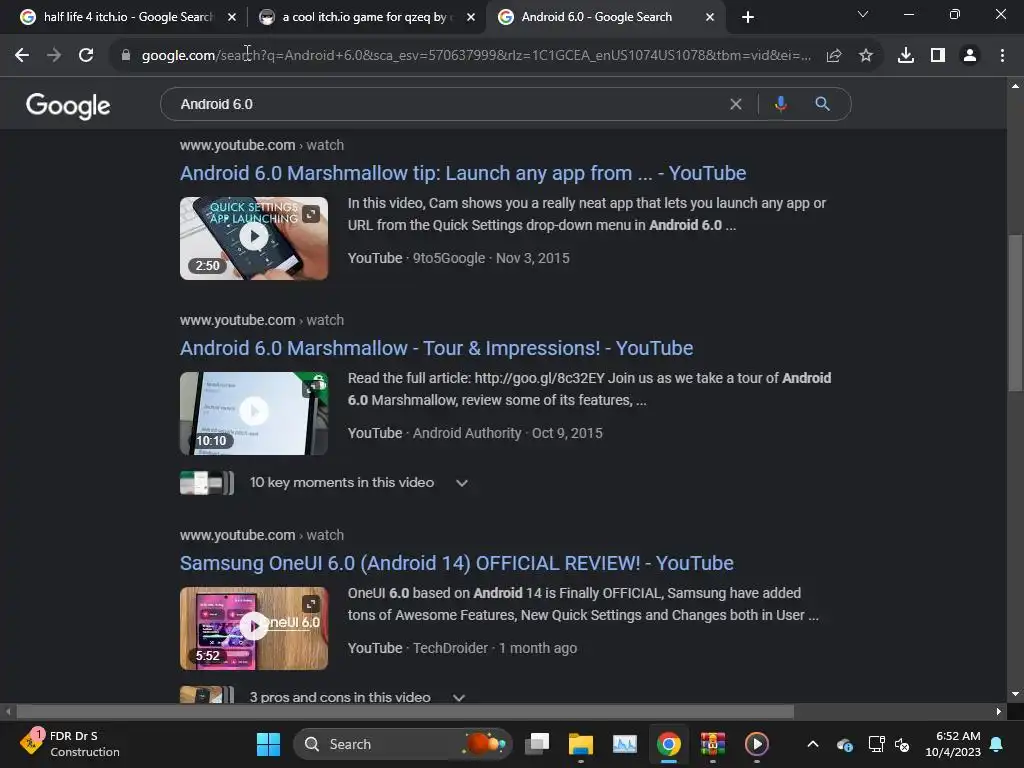This screenshot has height=768, width=1024.
Task: Click the scroll up arrow on the scrollbar
Action: pos(1015,86)
